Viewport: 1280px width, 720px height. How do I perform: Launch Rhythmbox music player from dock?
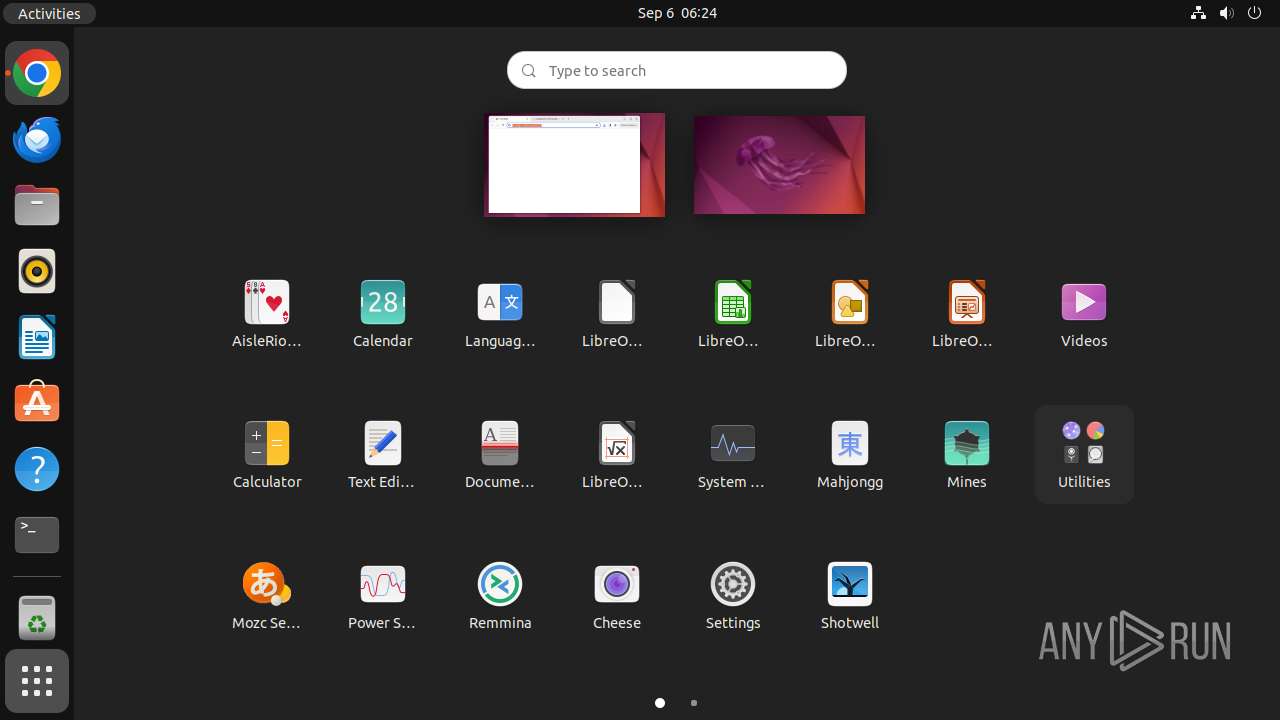(x=37, y=271)
